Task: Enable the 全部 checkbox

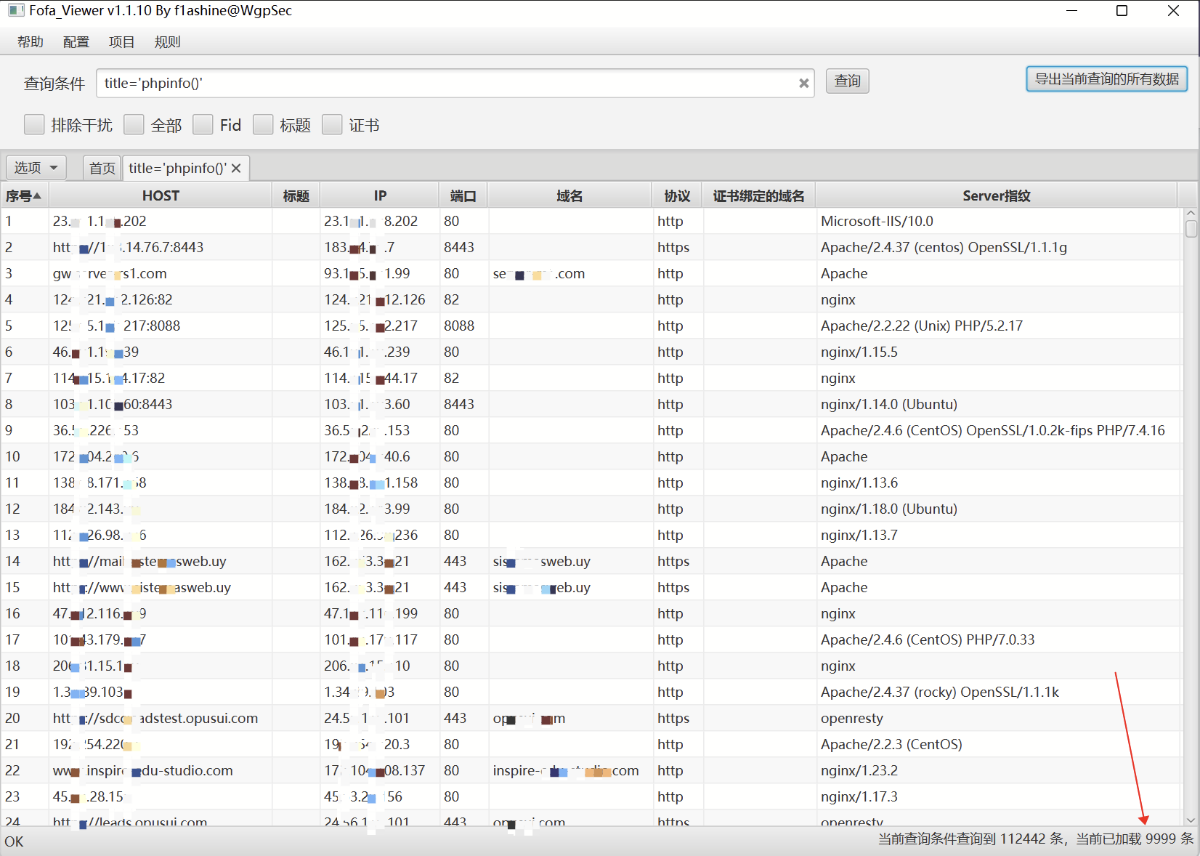Action: click(x=134, y=125)
